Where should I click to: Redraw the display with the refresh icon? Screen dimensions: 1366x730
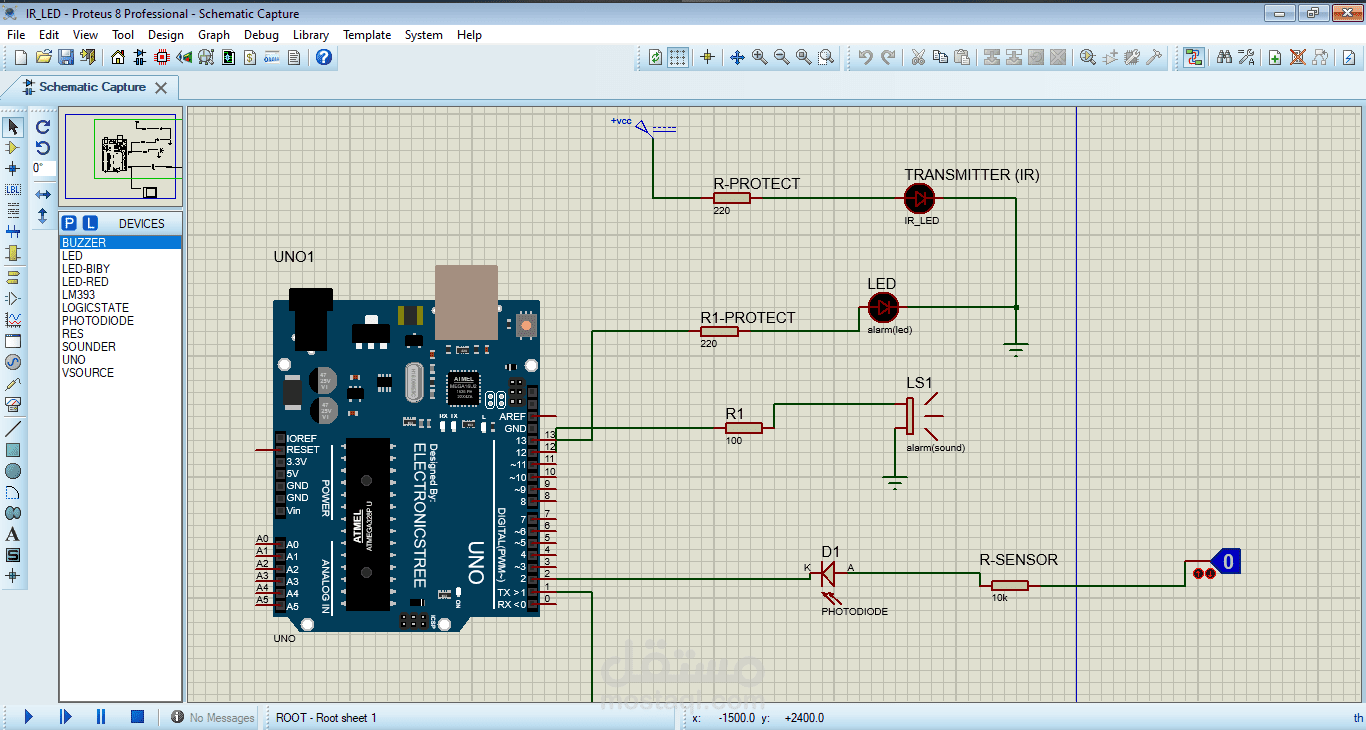click(x=655, y=57)
